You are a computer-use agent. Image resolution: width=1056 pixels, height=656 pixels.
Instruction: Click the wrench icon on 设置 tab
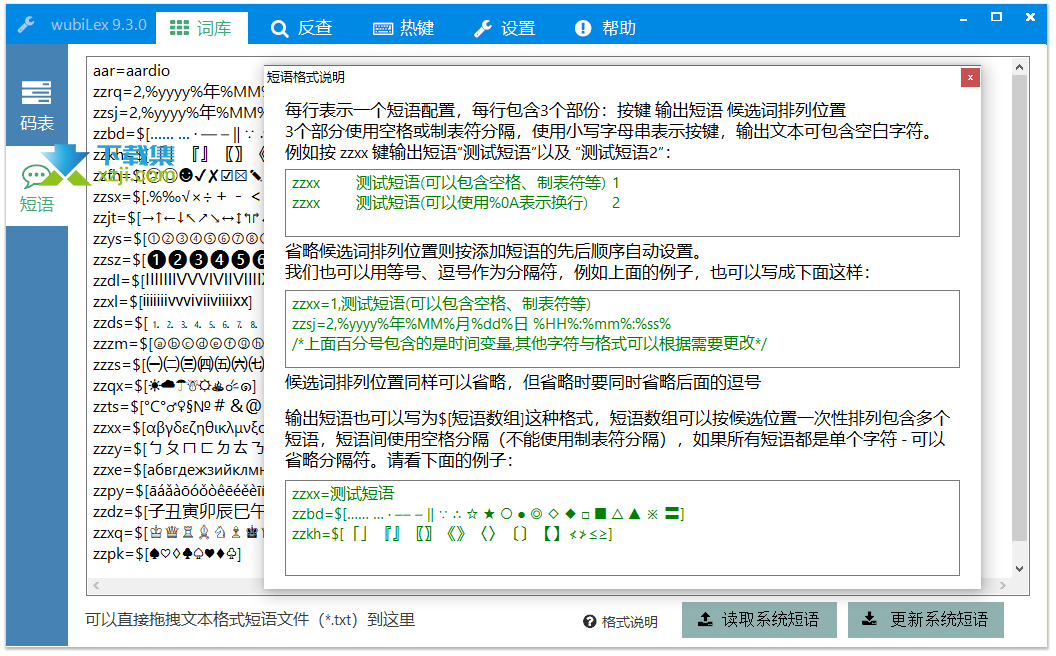(x=483, y=28)
